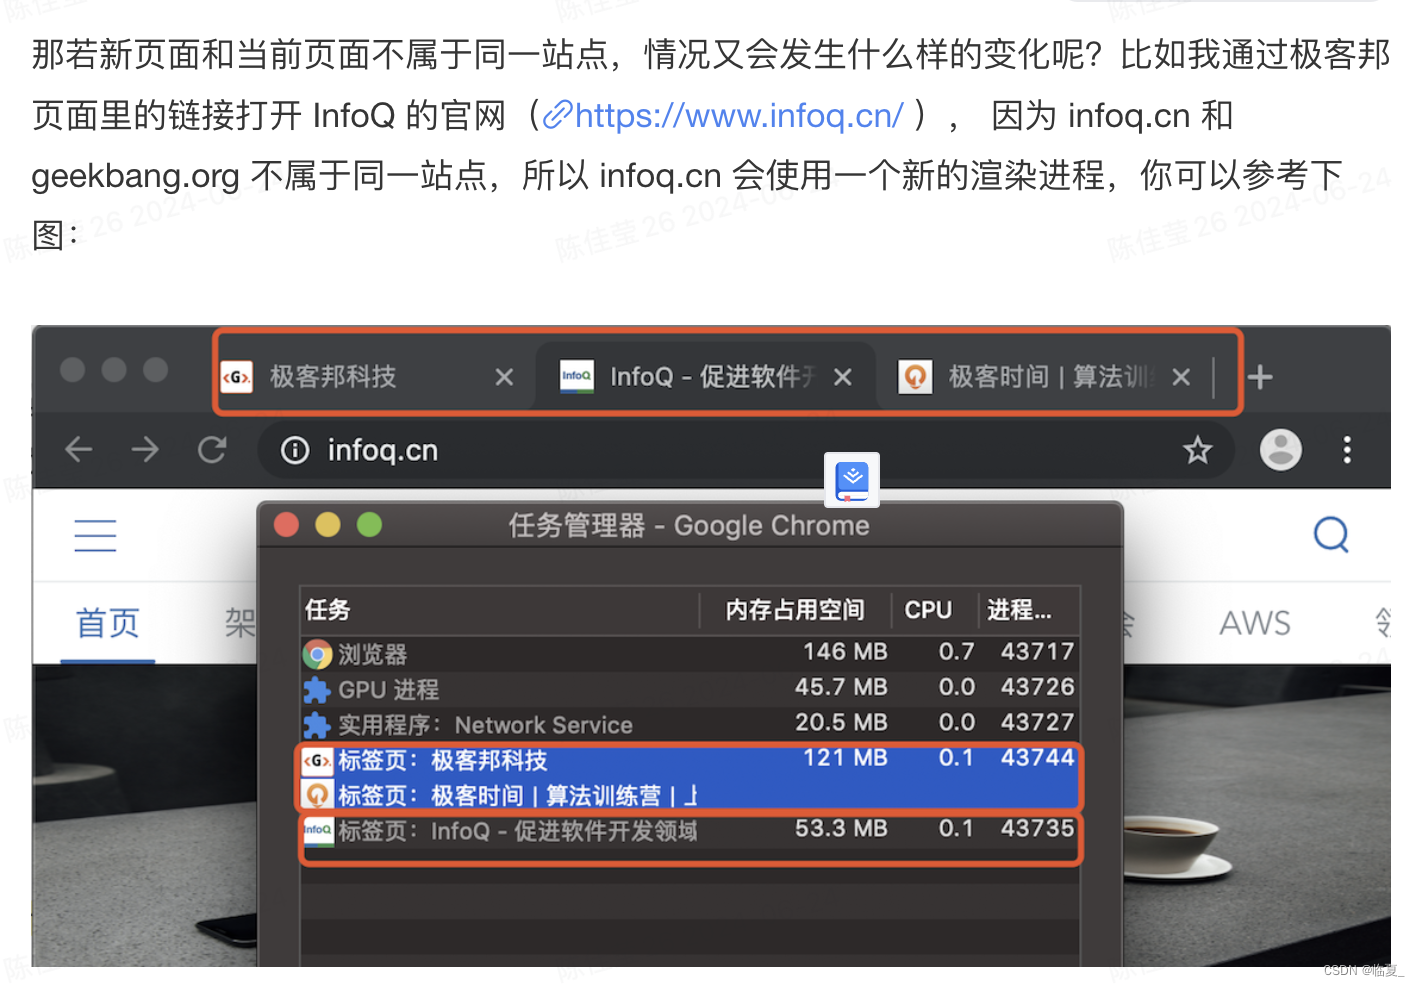Open Chrome three-dot menu
The height and width of the screenshot is (986, 1420).
(x=1347, y=450)
